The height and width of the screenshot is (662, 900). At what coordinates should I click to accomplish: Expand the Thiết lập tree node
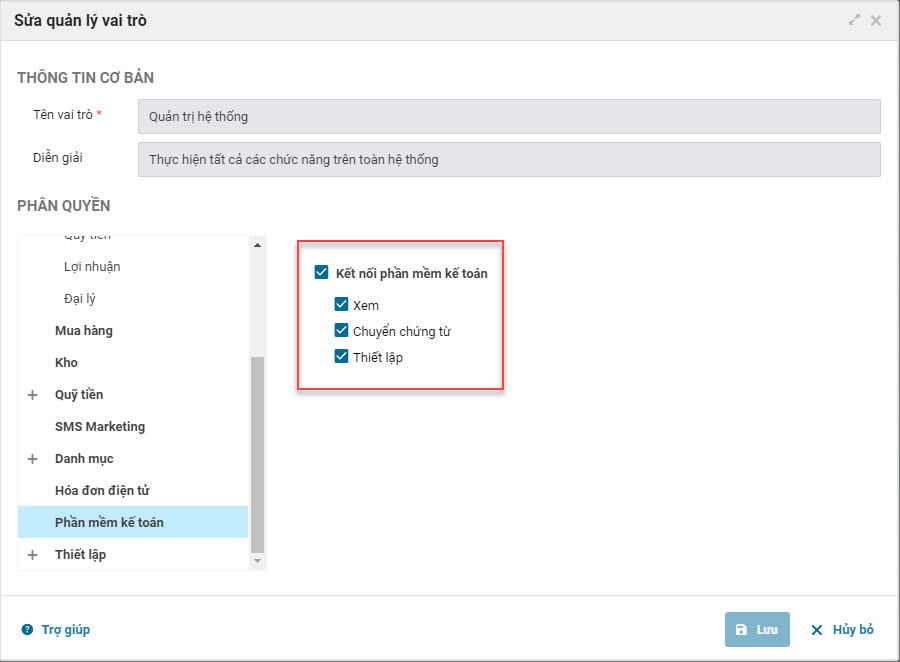pos(33,555)
